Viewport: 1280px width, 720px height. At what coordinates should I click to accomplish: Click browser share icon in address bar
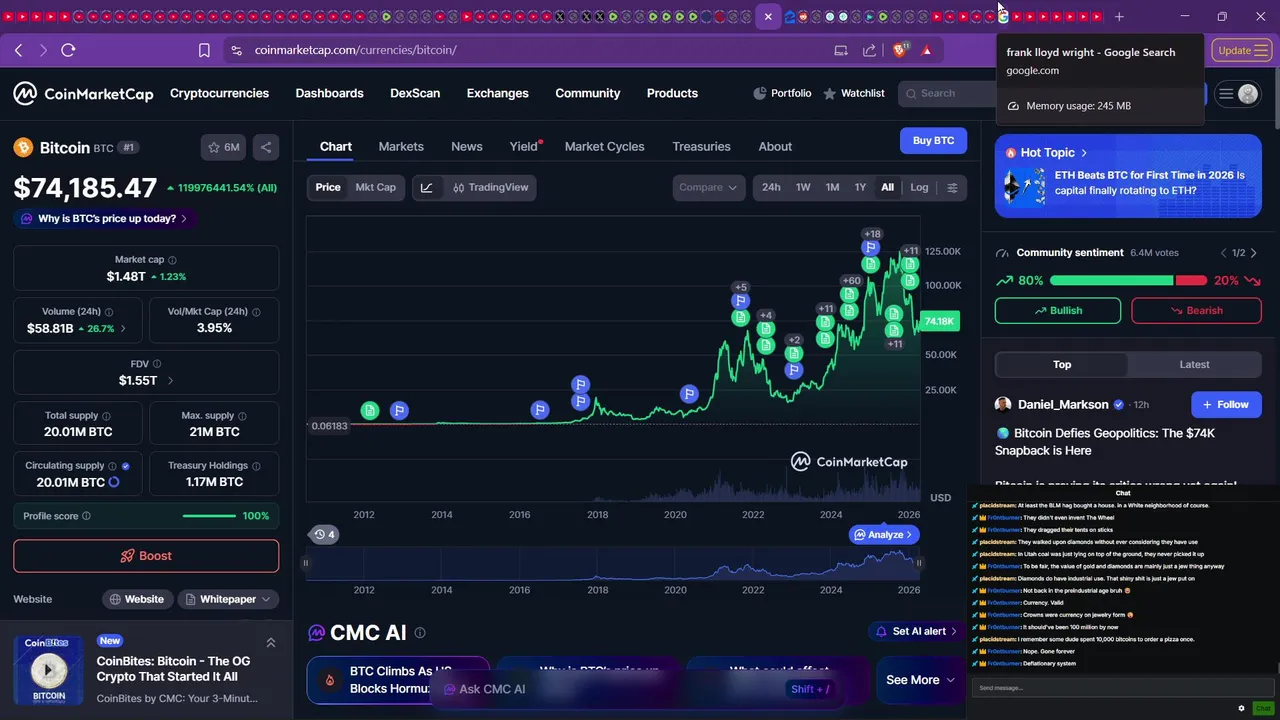click(869, 50)
